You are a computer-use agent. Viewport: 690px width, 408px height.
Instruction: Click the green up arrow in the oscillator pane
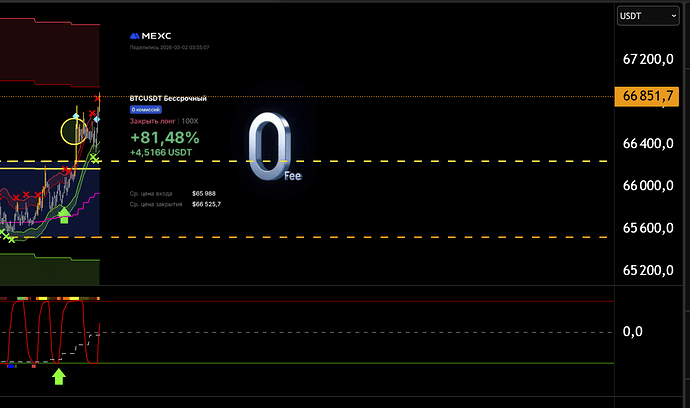click(x=58, y=376)
